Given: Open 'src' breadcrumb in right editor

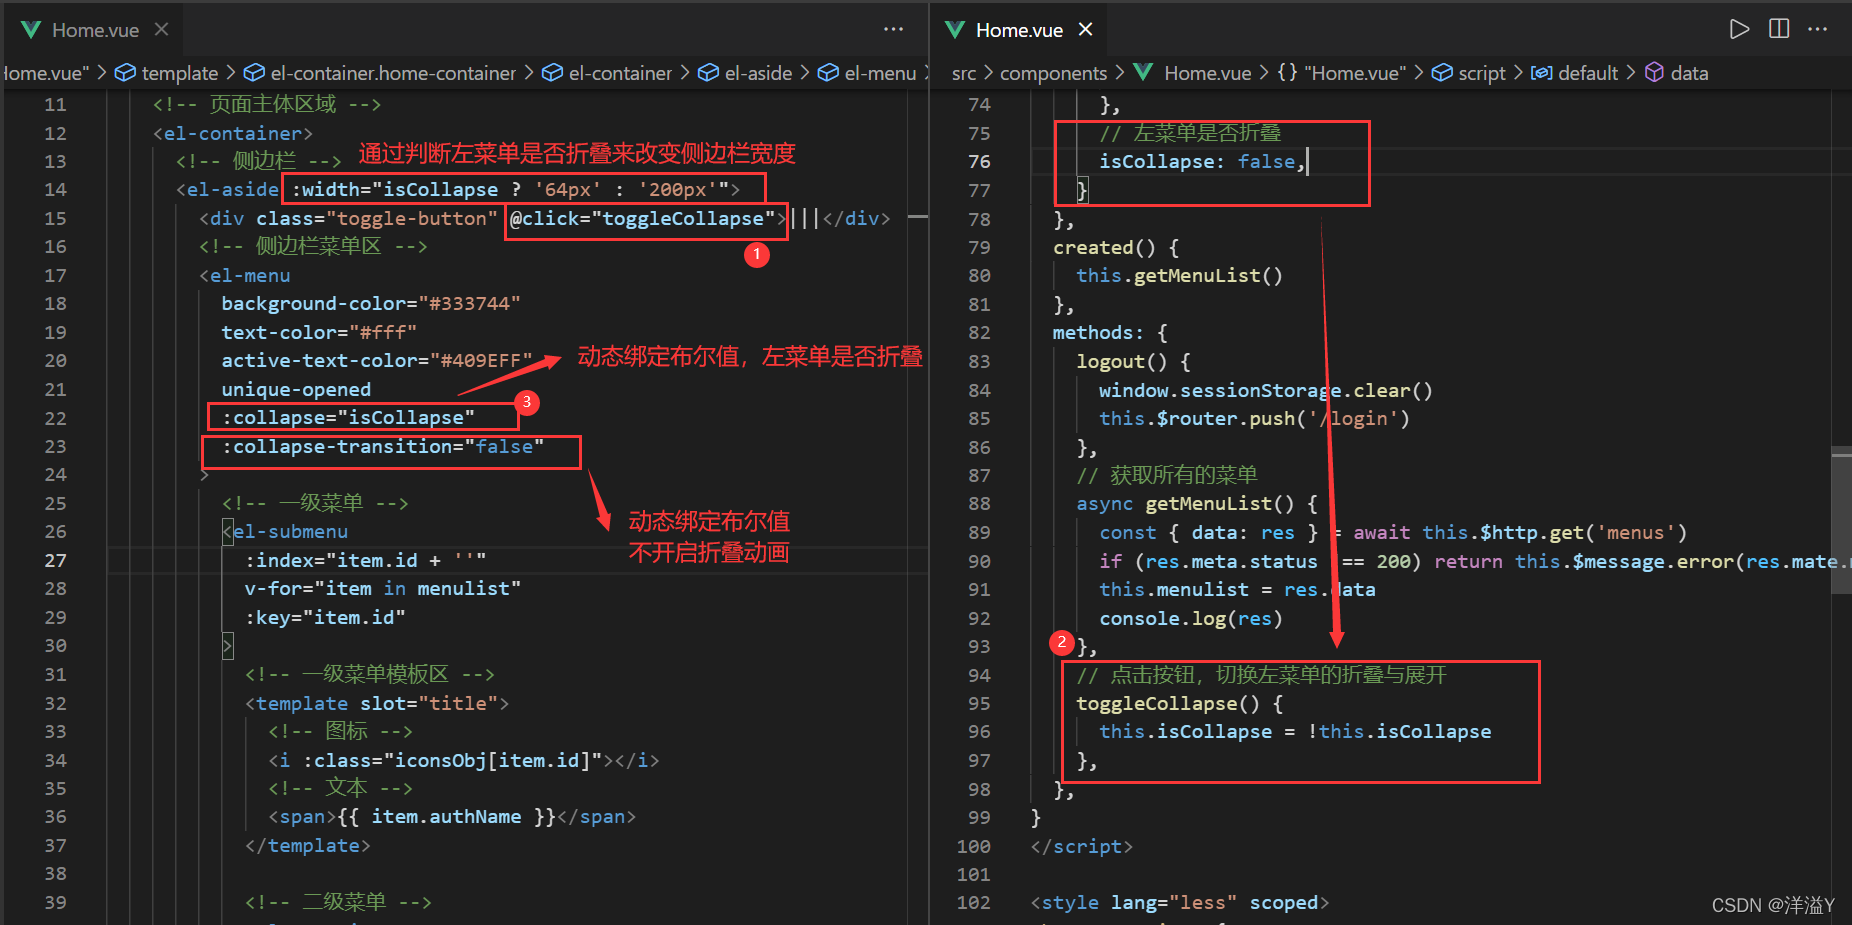Looking at the screenshot, I should pyautogui.click(x=964, y=73).
